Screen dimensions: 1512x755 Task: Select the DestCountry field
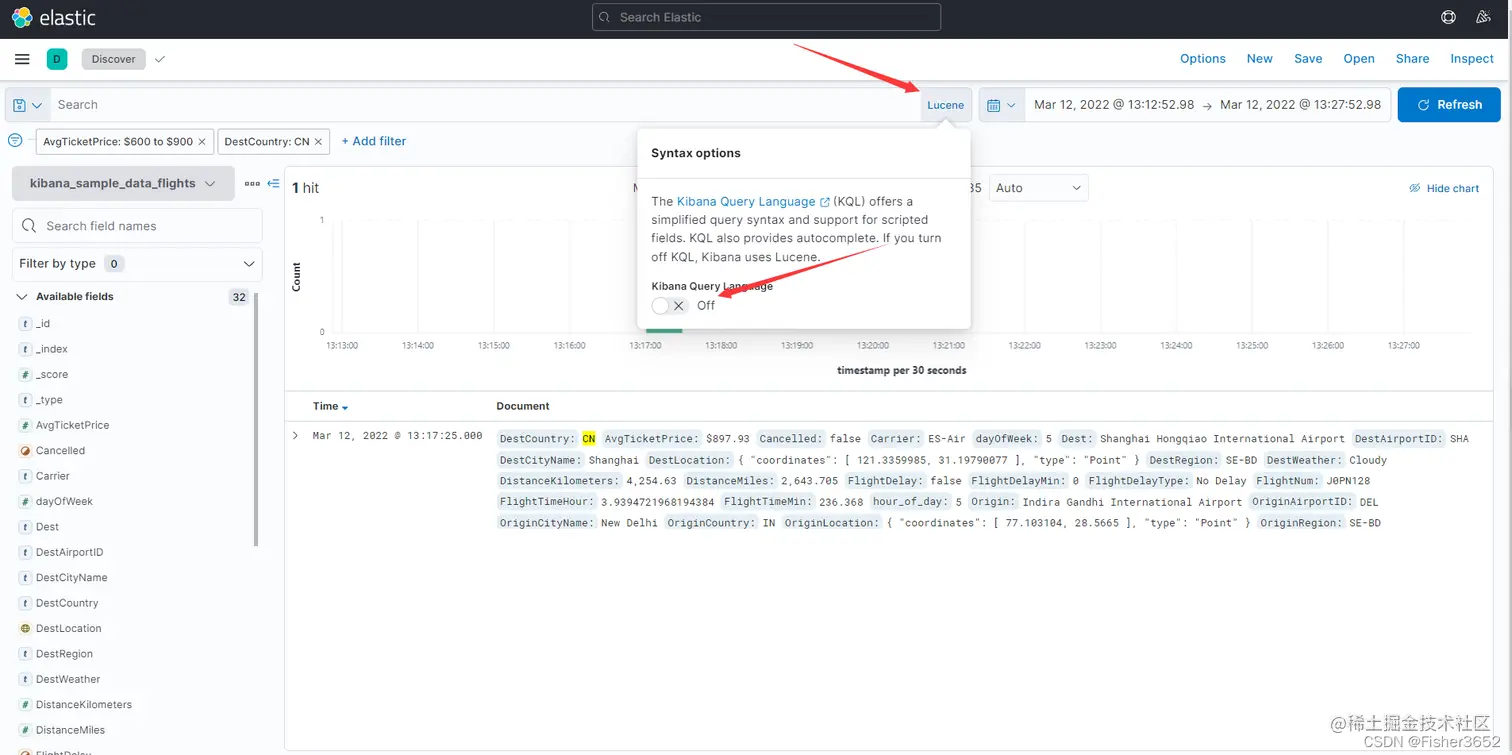[67, 603]
